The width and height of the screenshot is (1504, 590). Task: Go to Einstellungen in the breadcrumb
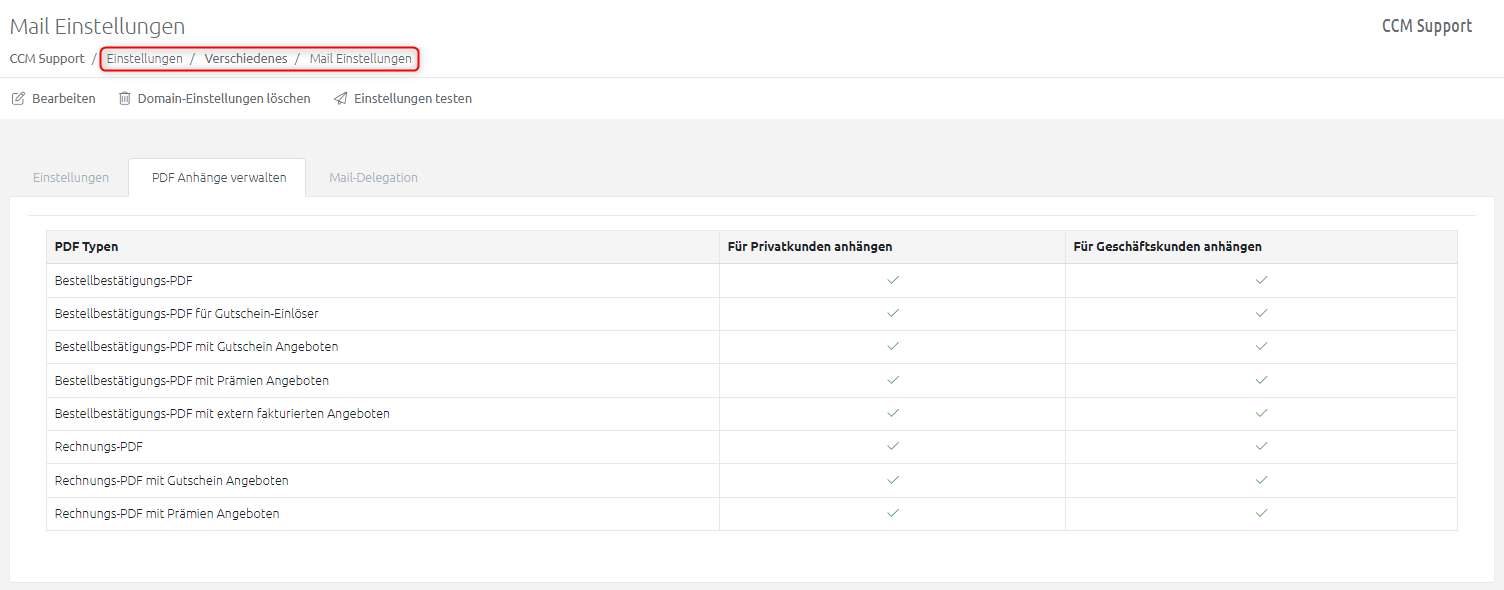pos(145,59)
